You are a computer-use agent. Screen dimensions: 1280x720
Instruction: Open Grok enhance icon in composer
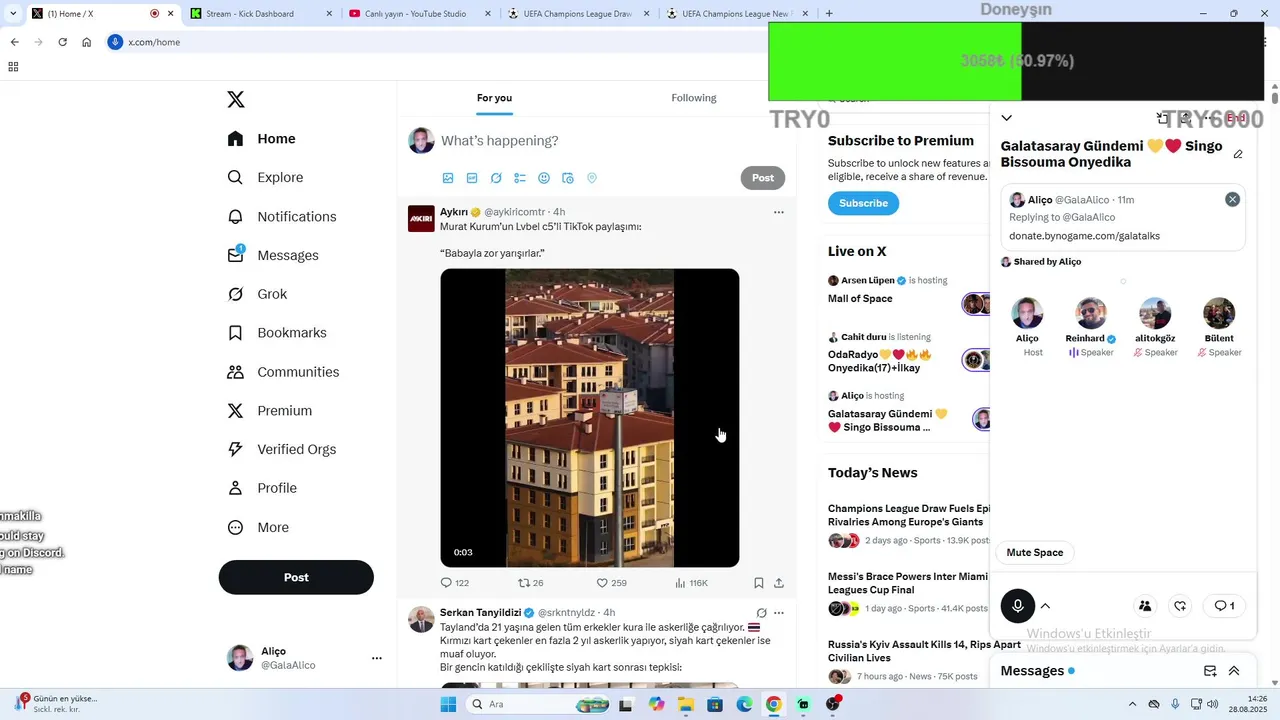click(496, 178)
